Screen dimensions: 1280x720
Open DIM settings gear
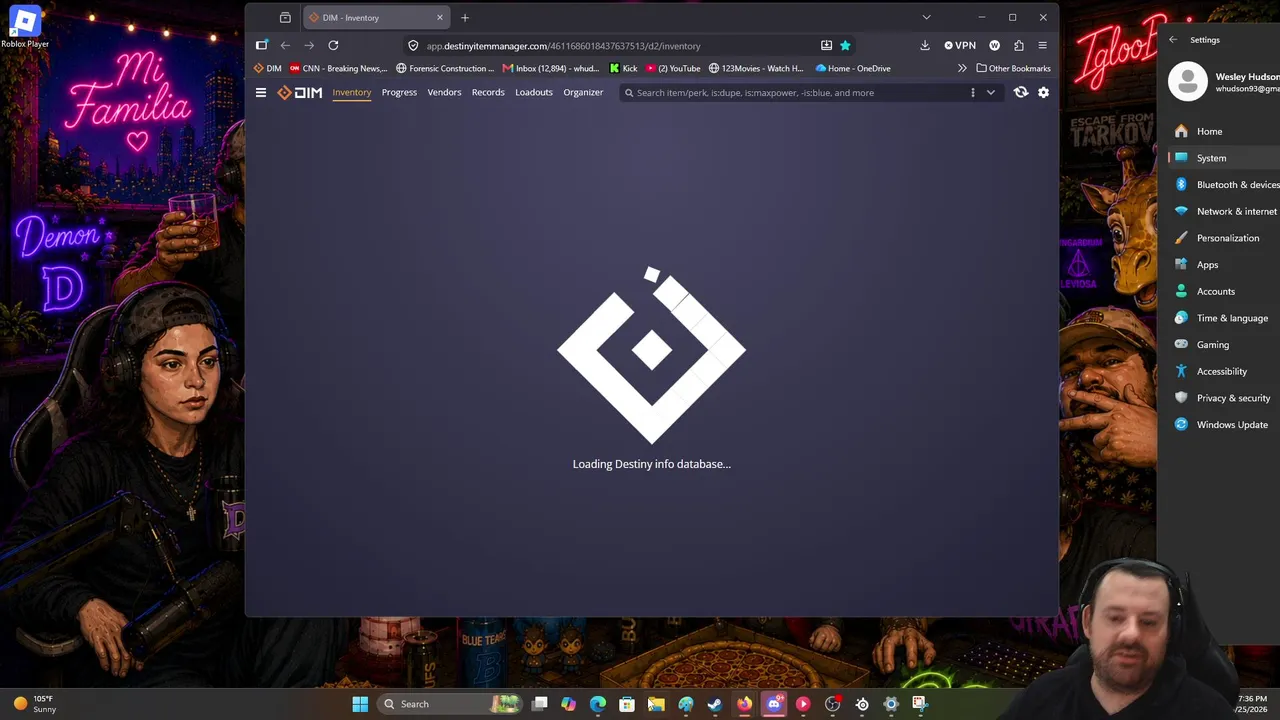click(x=1043, y=93)
